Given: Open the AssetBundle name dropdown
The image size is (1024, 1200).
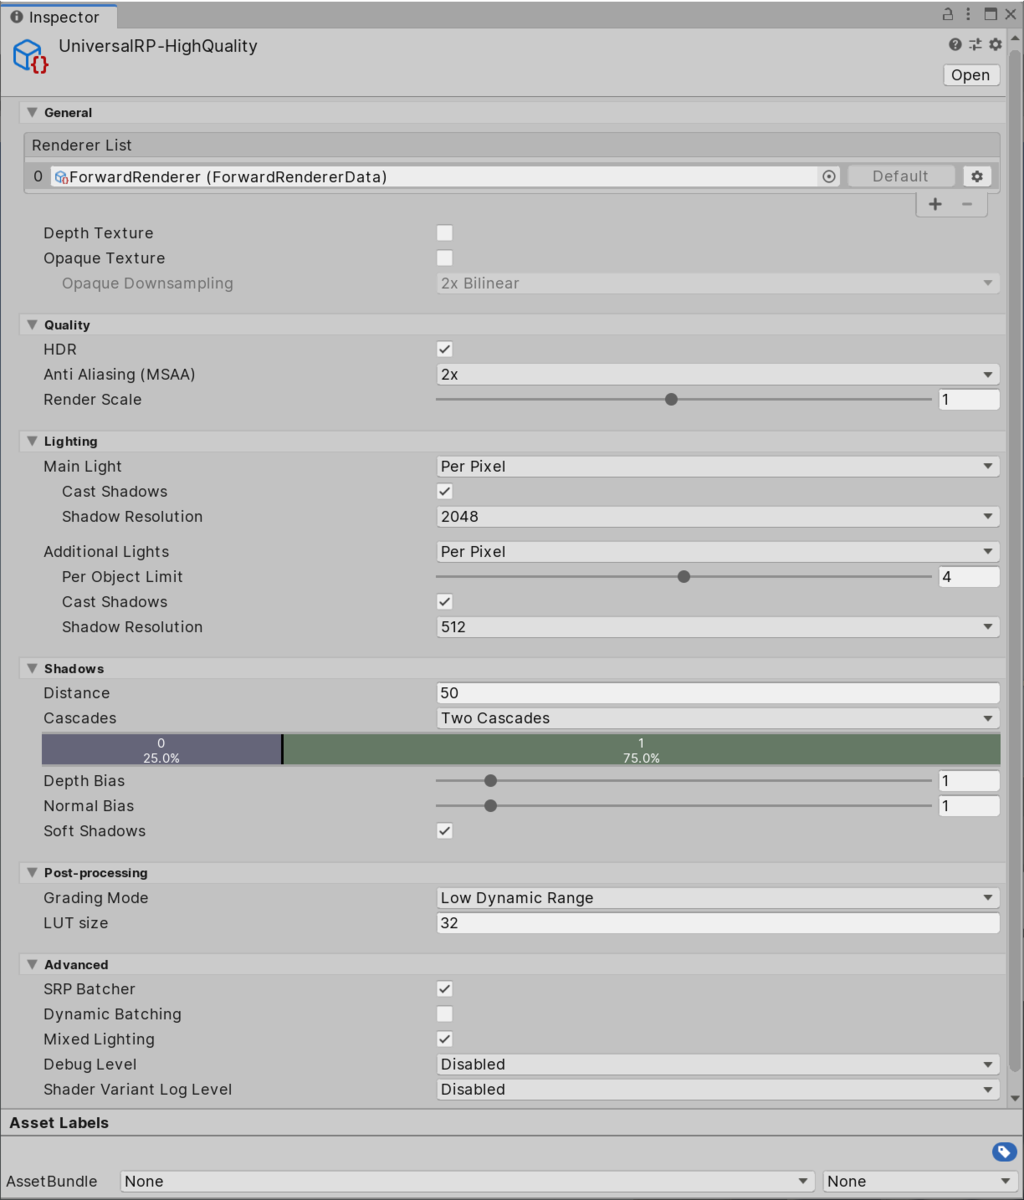Looking at the screenshot, I should pos(467,1181).
